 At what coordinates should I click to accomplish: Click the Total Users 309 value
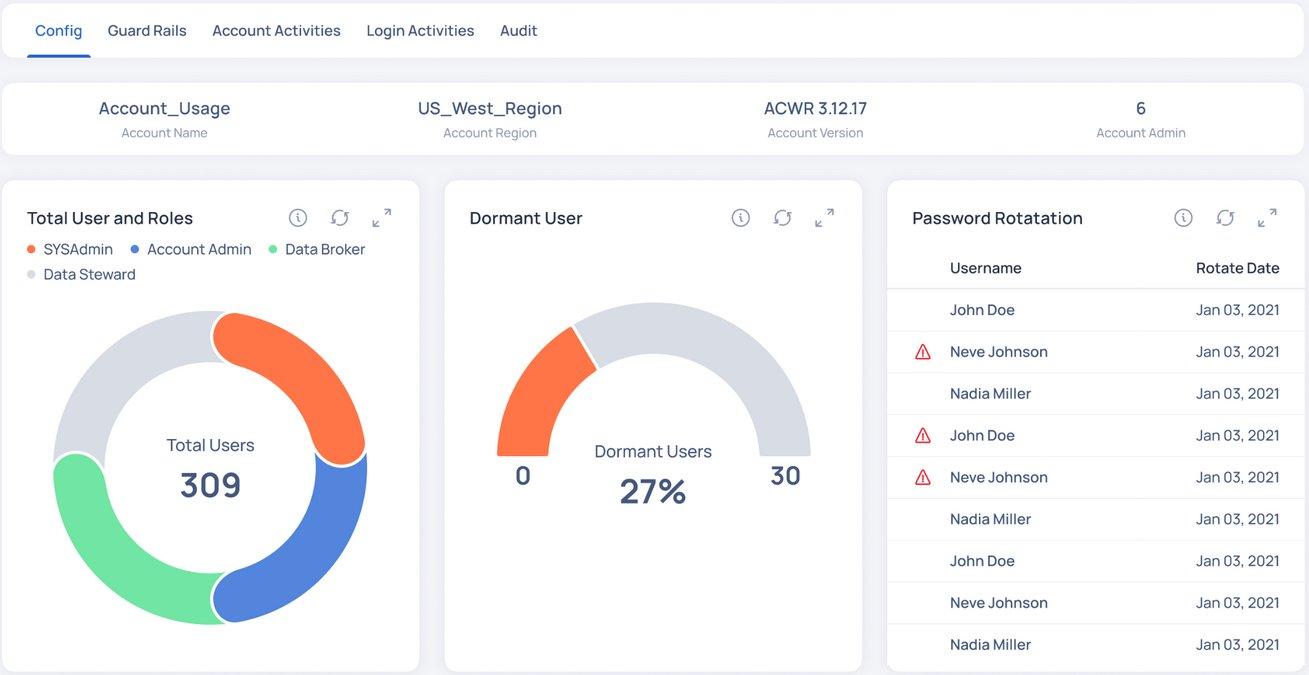click(211, 485)
